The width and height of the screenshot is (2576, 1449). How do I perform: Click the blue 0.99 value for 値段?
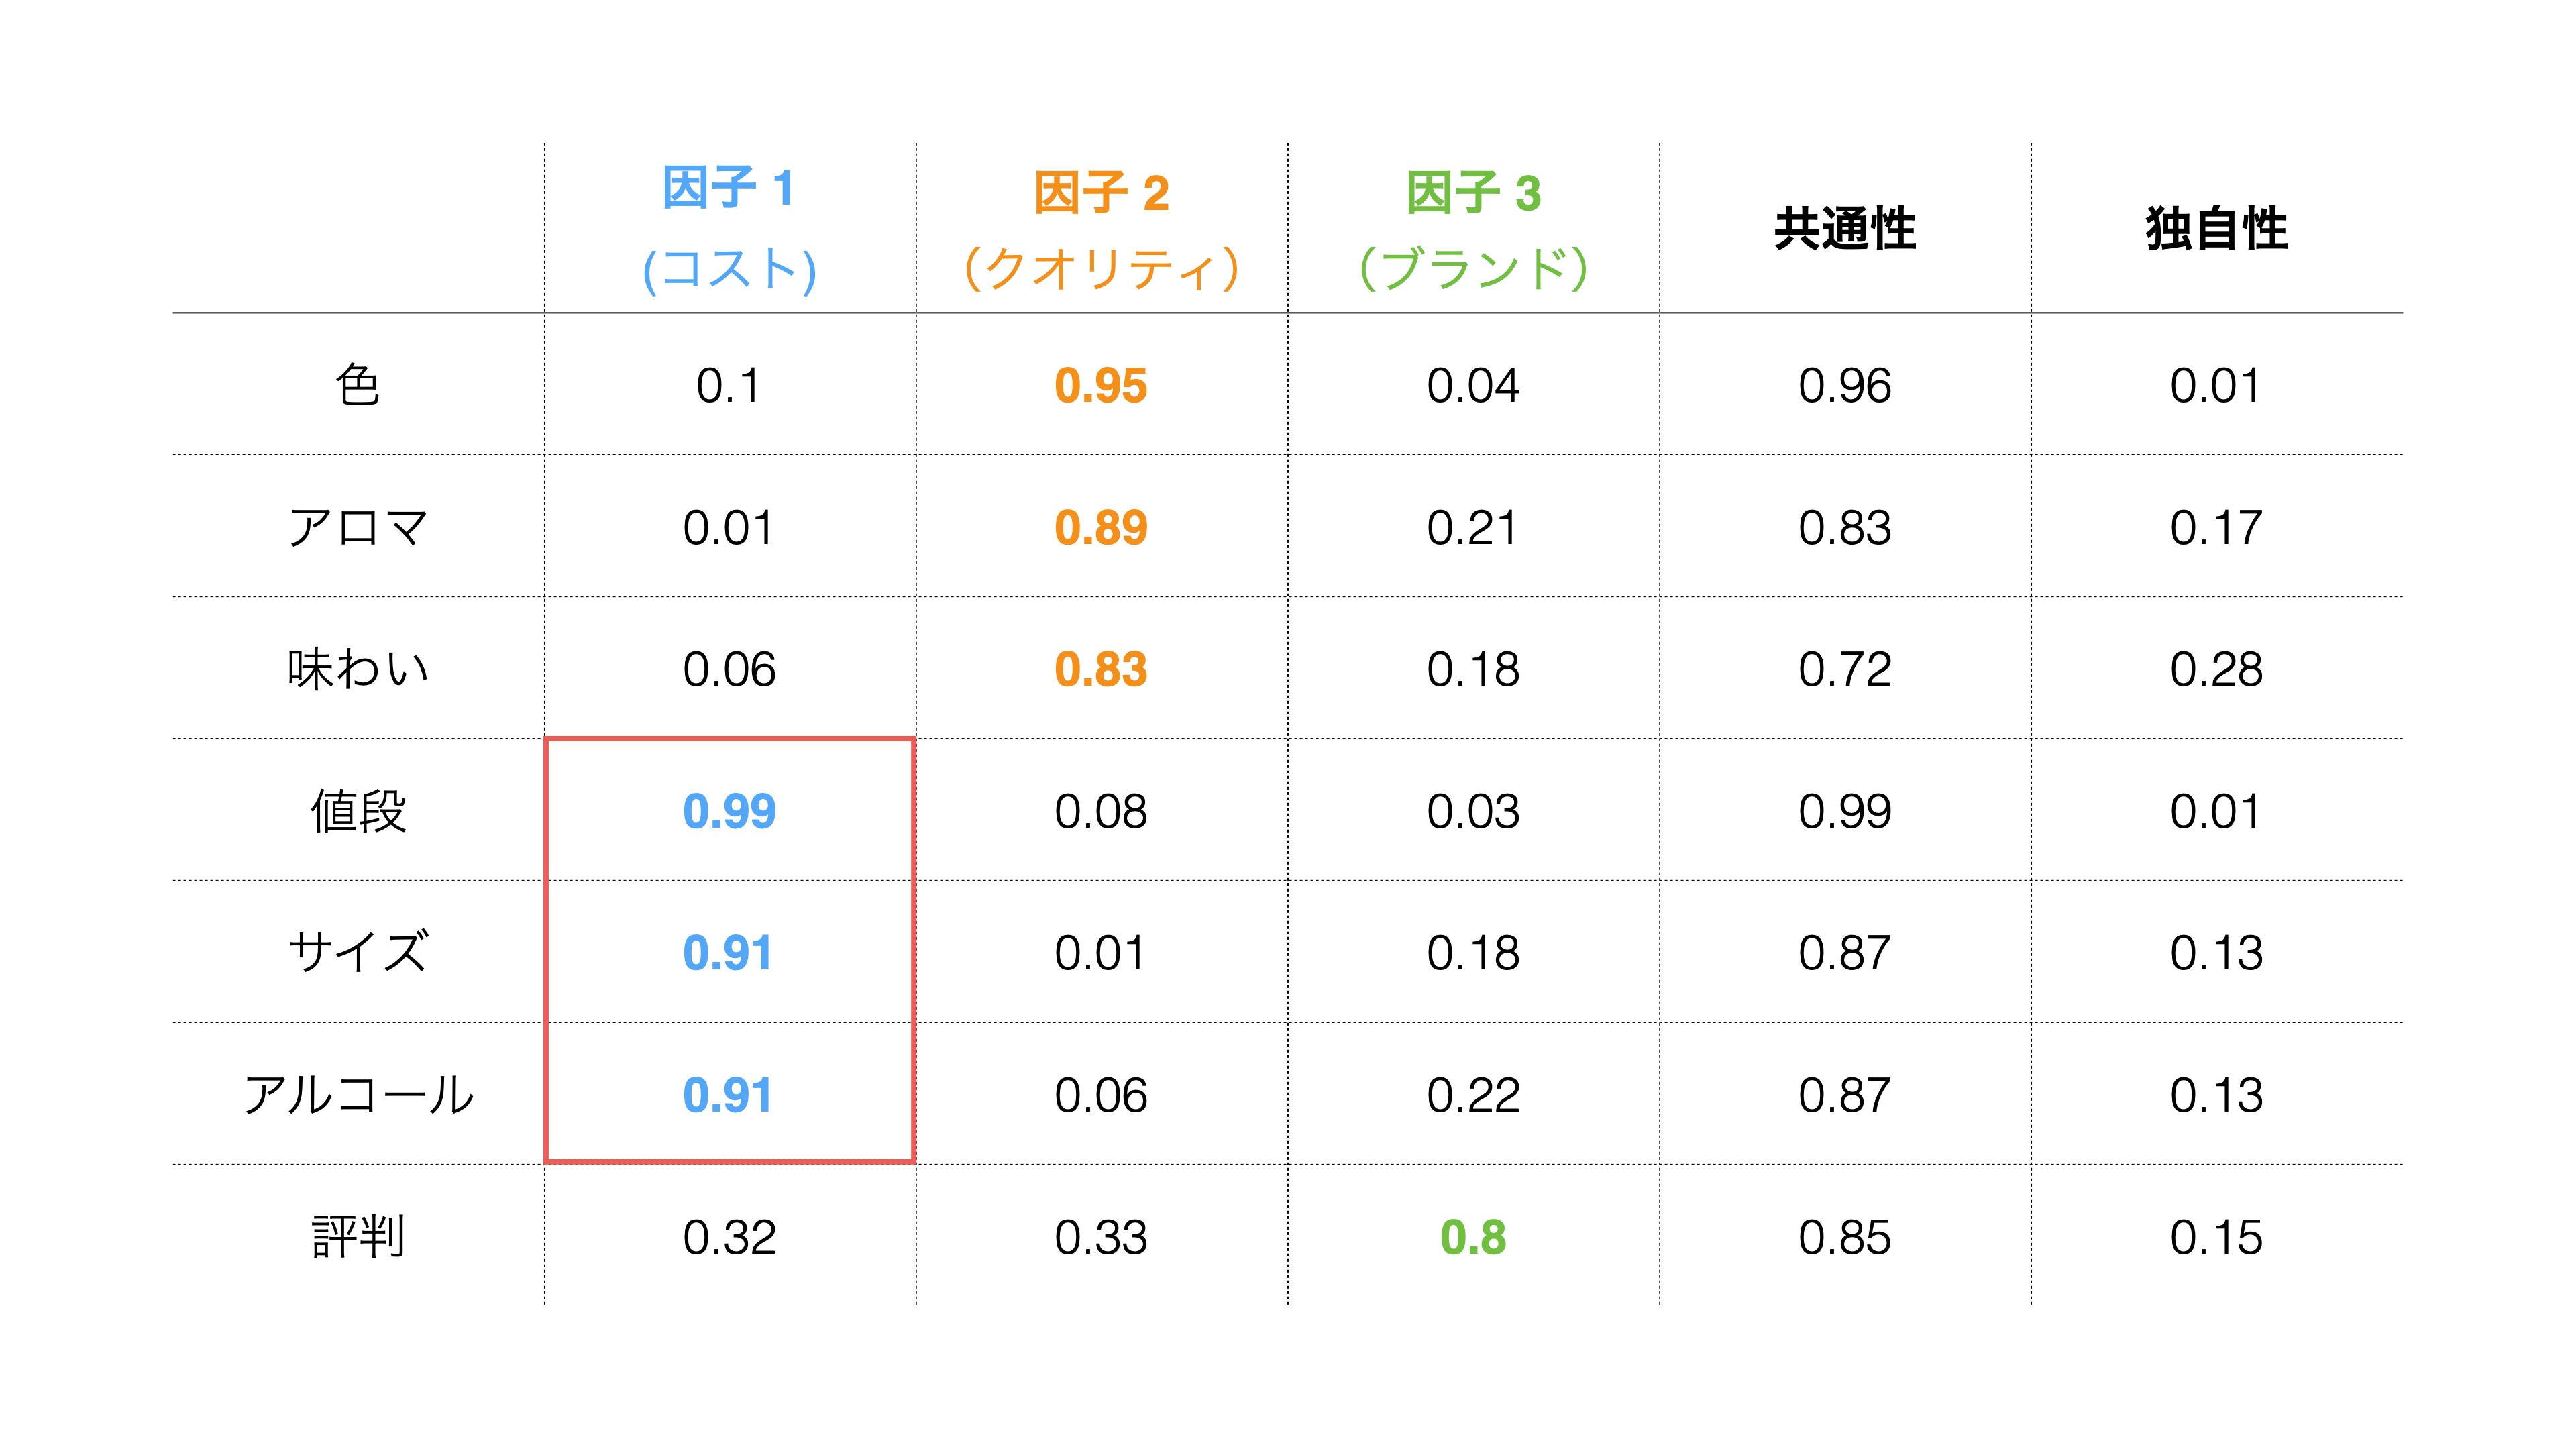coord(729,812)
